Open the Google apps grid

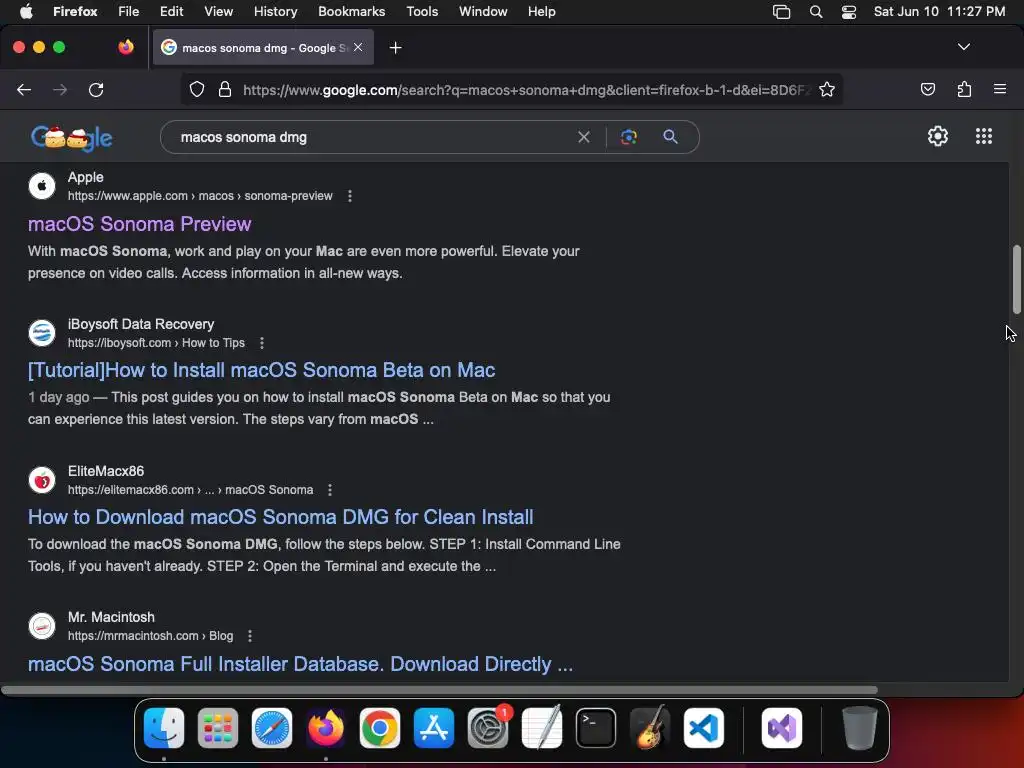tap(984, 136)
